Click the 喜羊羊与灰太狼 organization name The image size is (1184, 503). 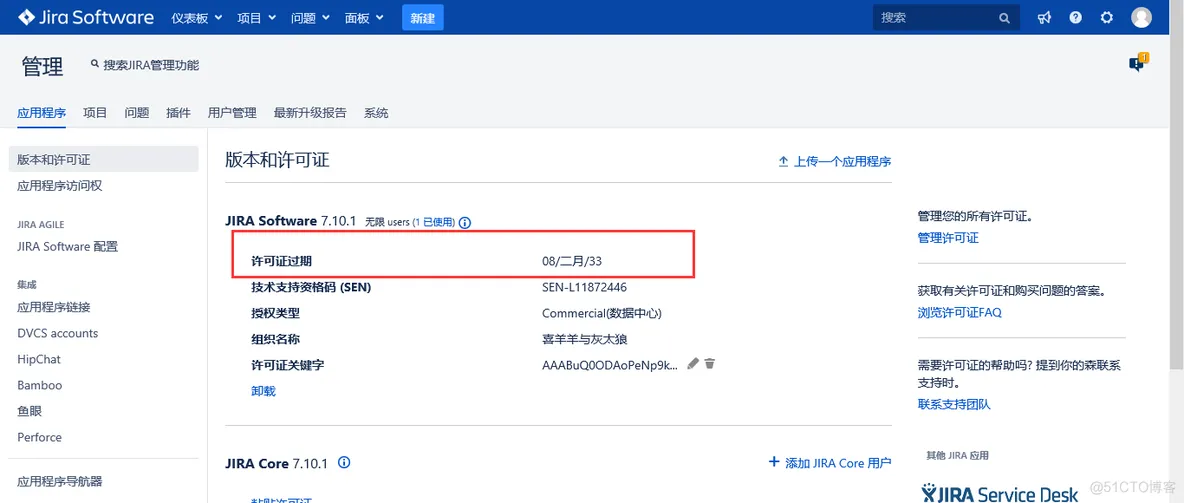click(x=584, y=339)
